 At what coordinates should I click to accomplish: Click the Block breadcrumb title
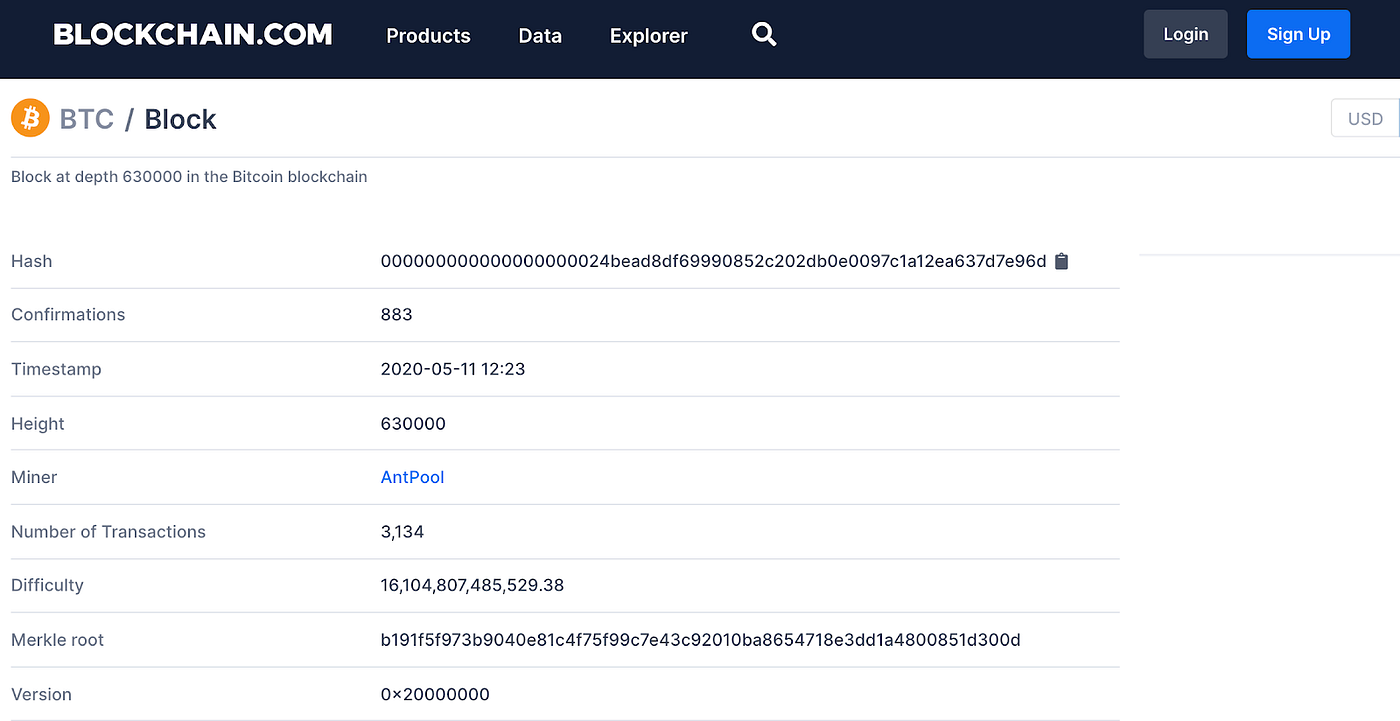(181, 119)
